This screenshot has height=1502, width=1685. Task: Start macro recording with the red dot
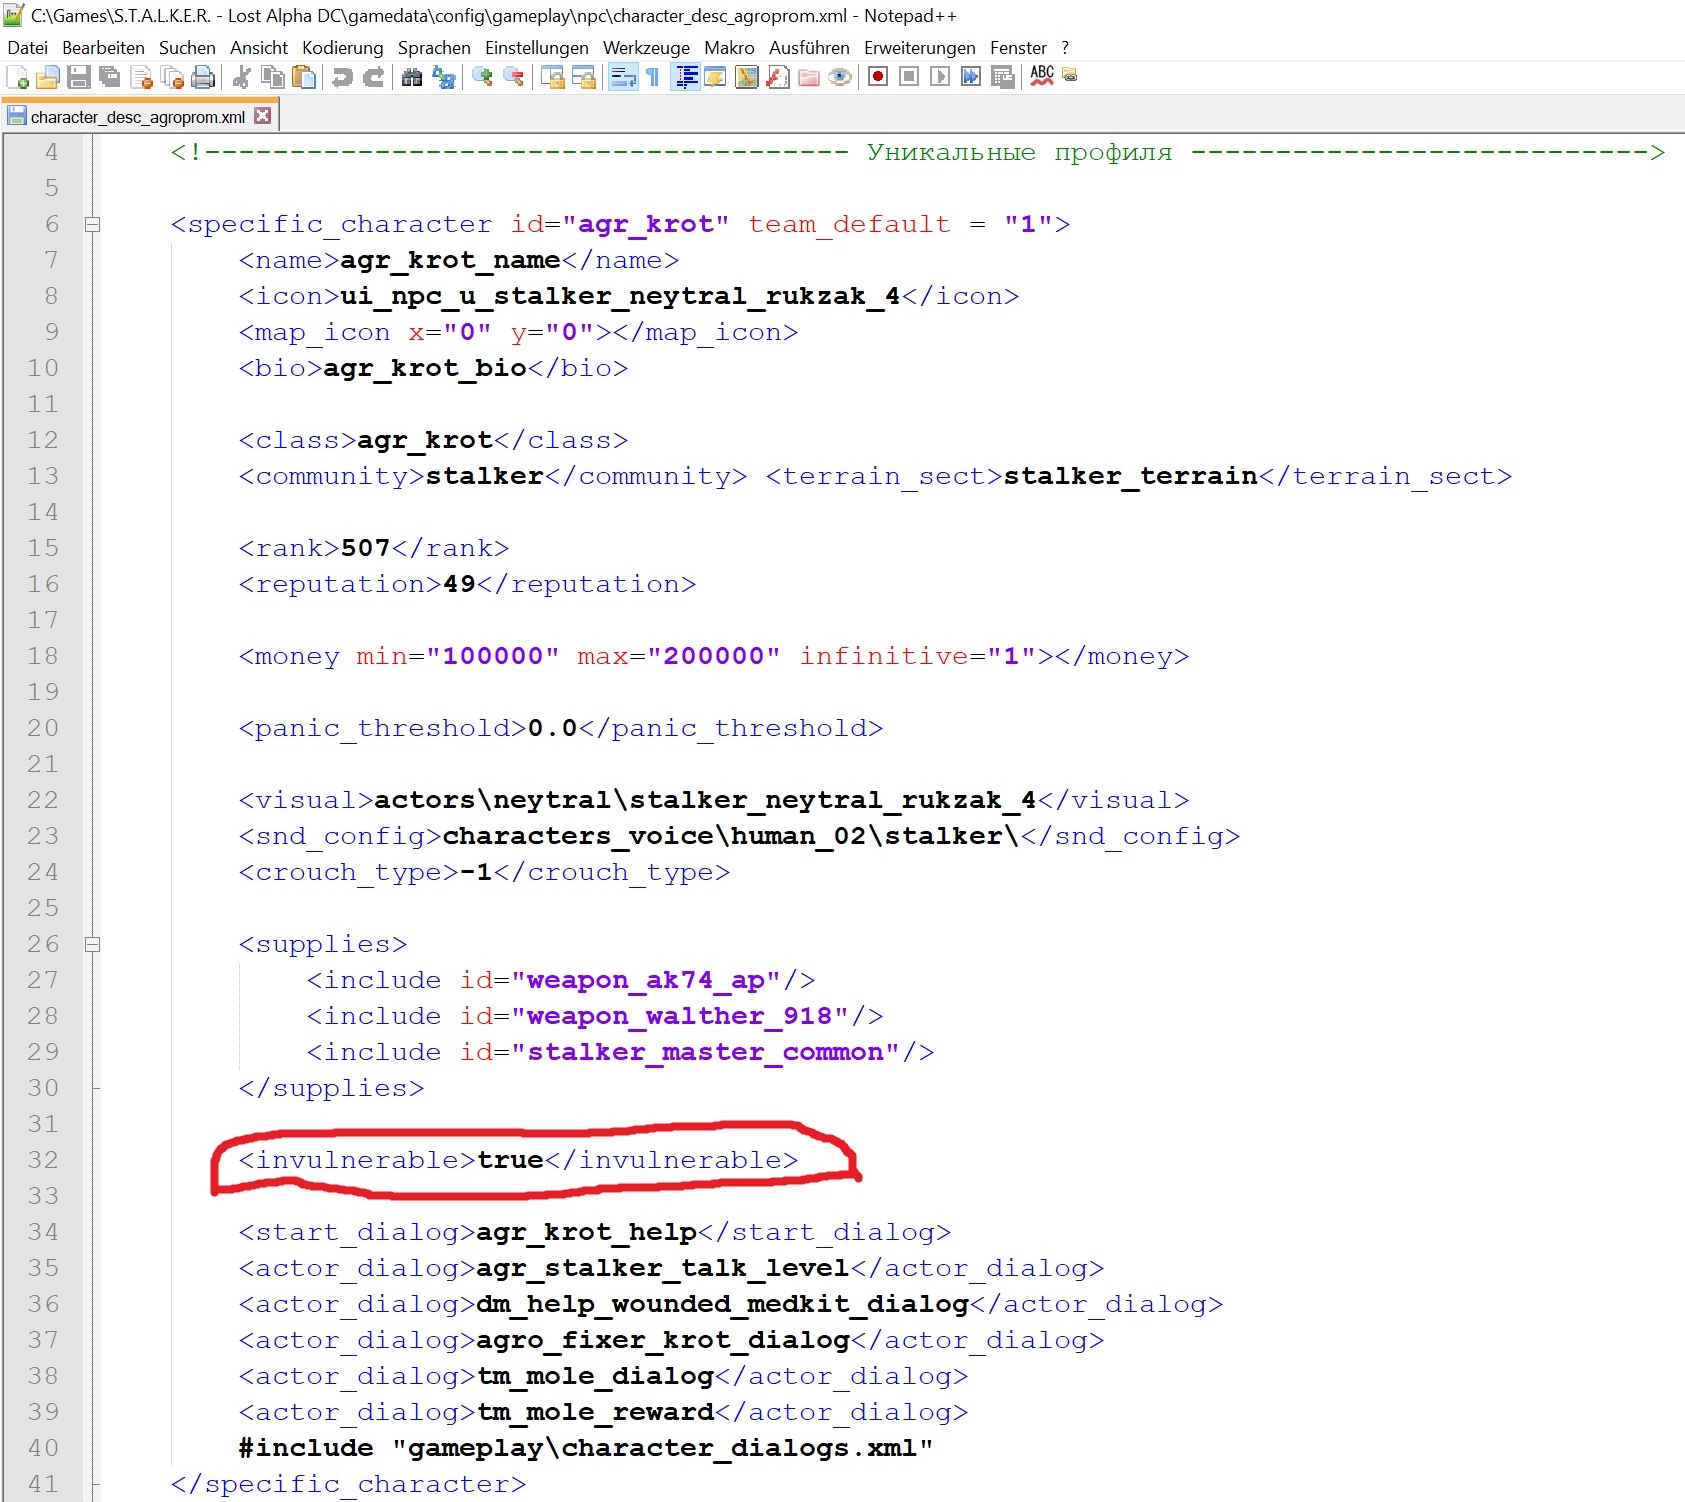tap(878, 77)
